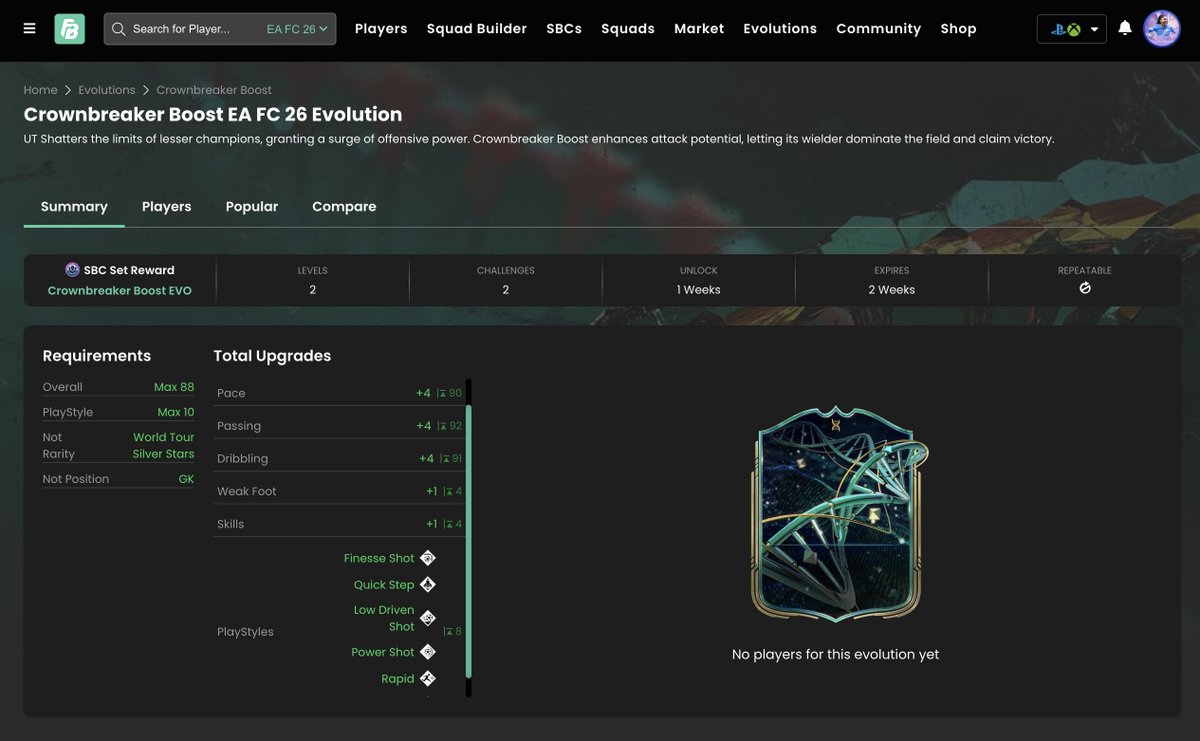The image size is (1200, 741).
Task: Open the Players nav menu
Action: click(x=381, y=29)
